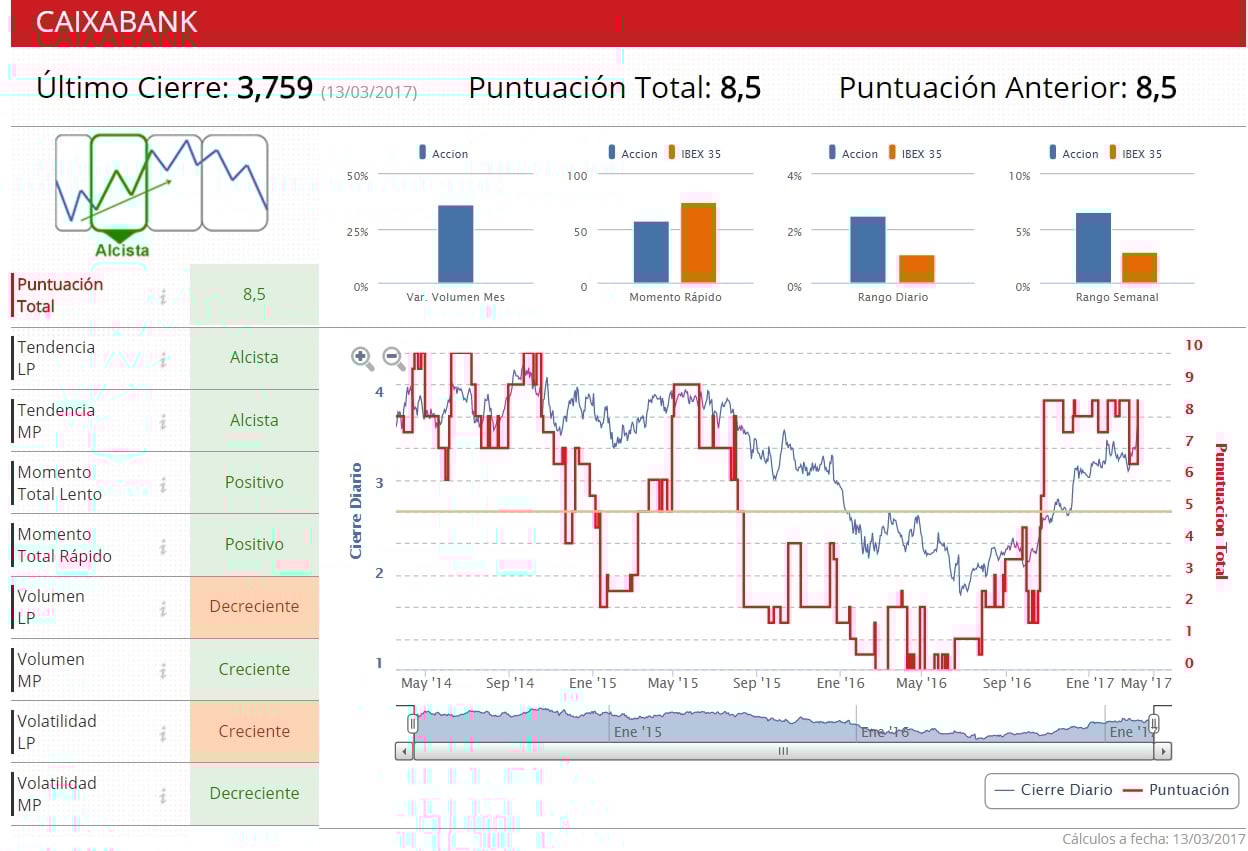The width and height of the screenshot is (1248, 851).
Task: Click the Creciente value for Volatilidad LP
Action: coord(254,732)
